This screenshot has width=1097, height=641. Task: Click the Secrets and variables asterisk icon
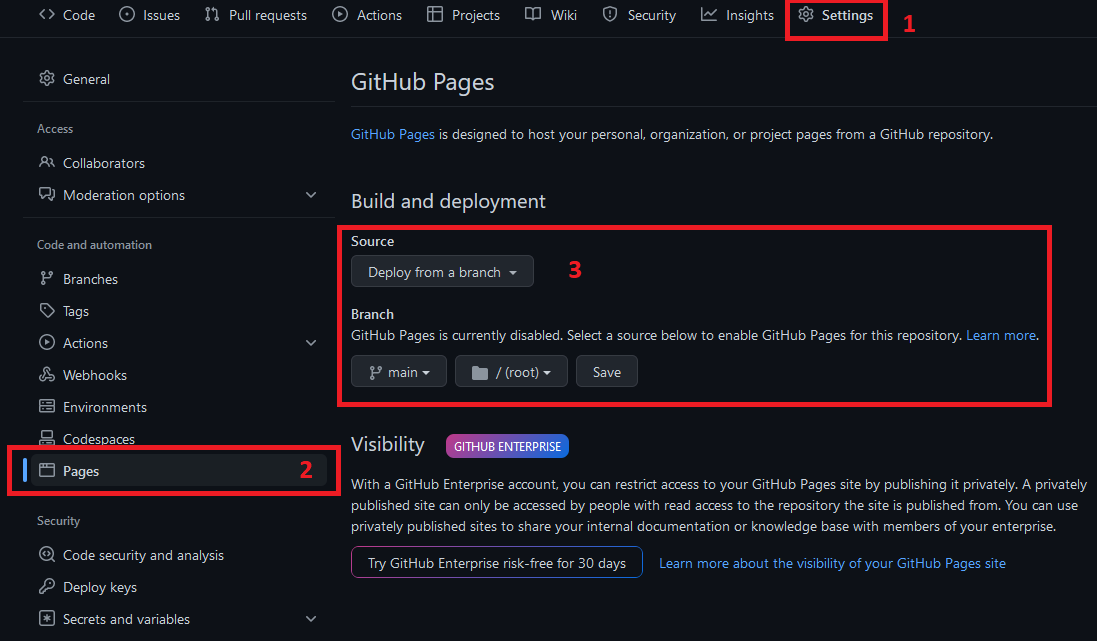pos(47,619)
